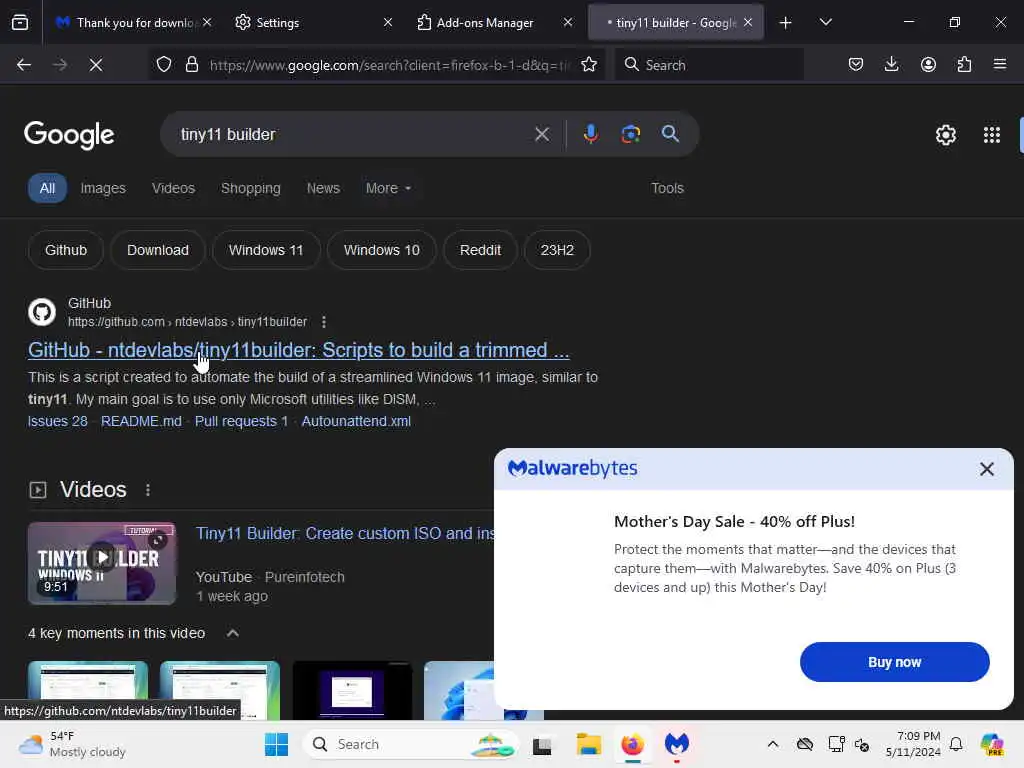
Task: Open Google quick settings gear
Action: pyautogui.click(x=946, y=135)
